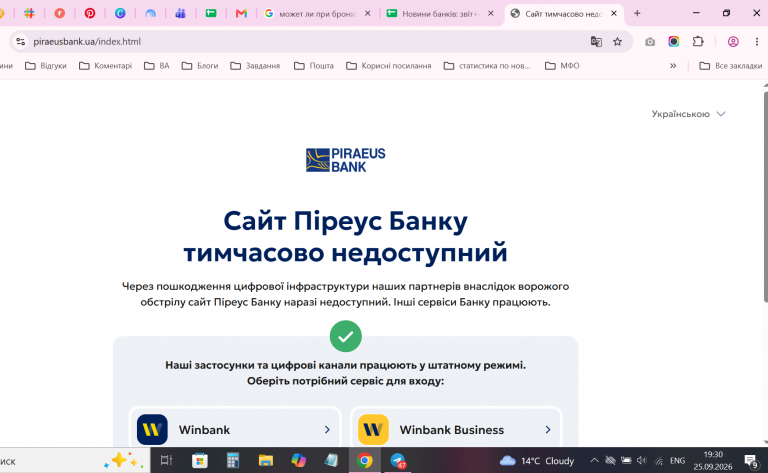This screenshot has width=768, height=473.
Task: Click the address bar URL piraeusbank.ua/index.html
Action: pos(87,42)
